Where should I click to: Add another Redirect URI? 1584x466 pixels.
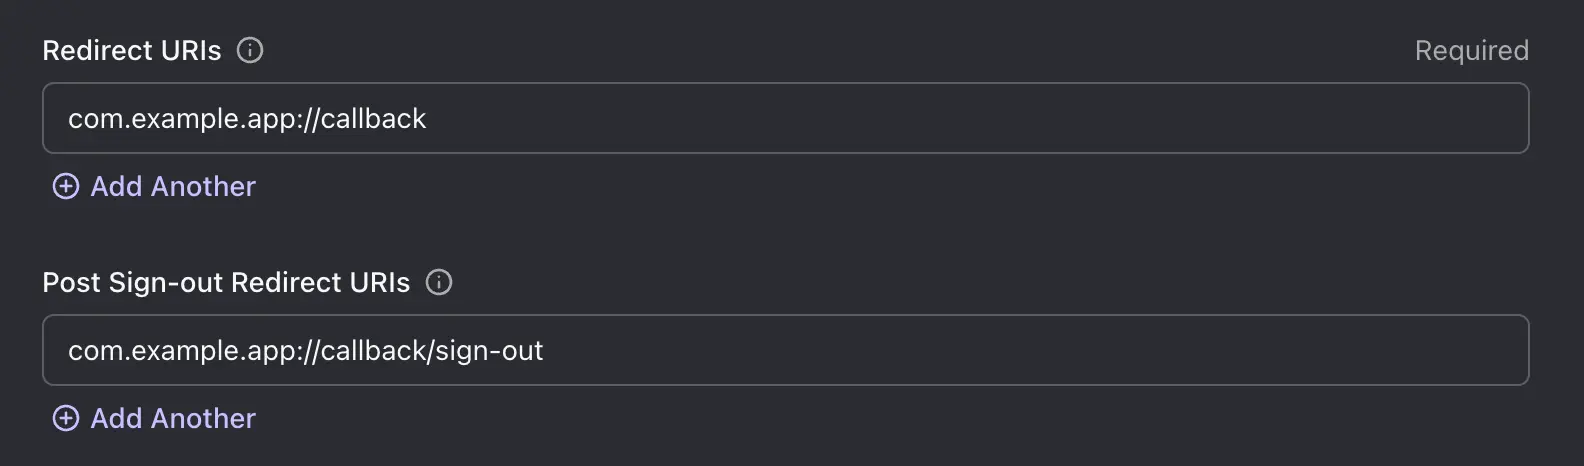172,187
